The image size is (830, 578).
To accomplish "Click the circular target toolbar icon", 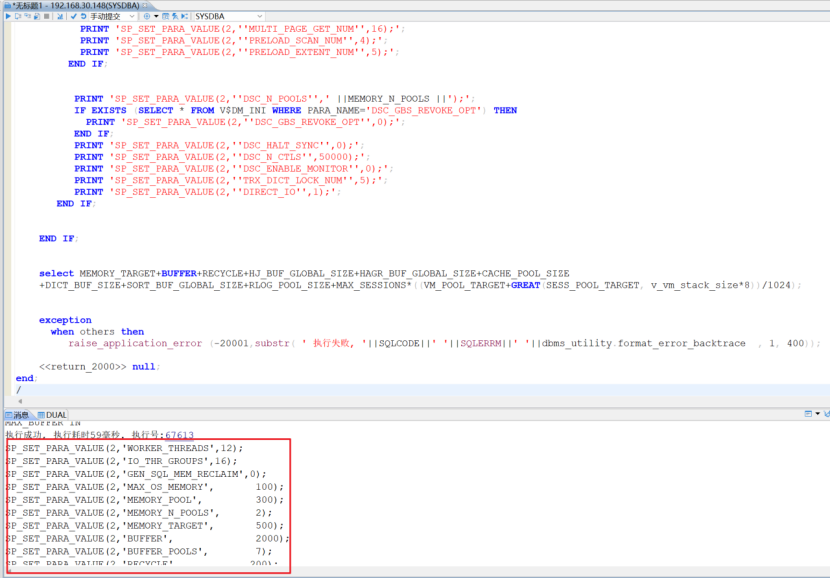I will pos(147,16).
